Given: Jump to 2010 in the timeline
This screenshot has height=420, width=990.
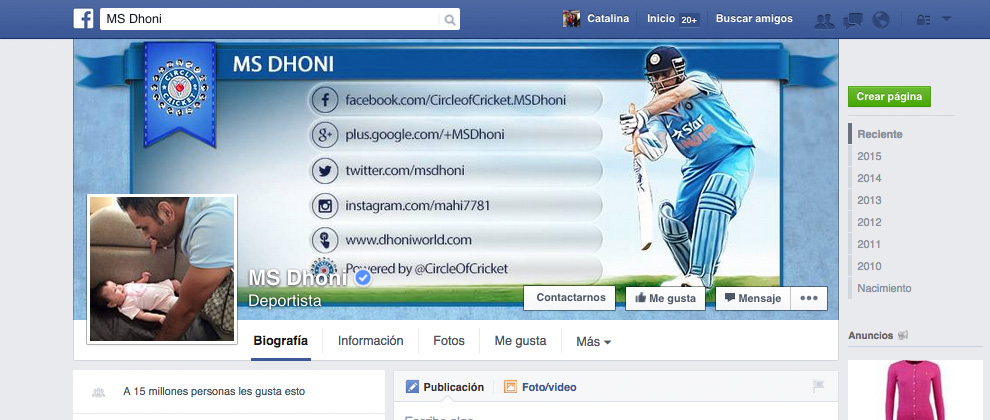Looking at the screenshot, I should pos(869,266).
